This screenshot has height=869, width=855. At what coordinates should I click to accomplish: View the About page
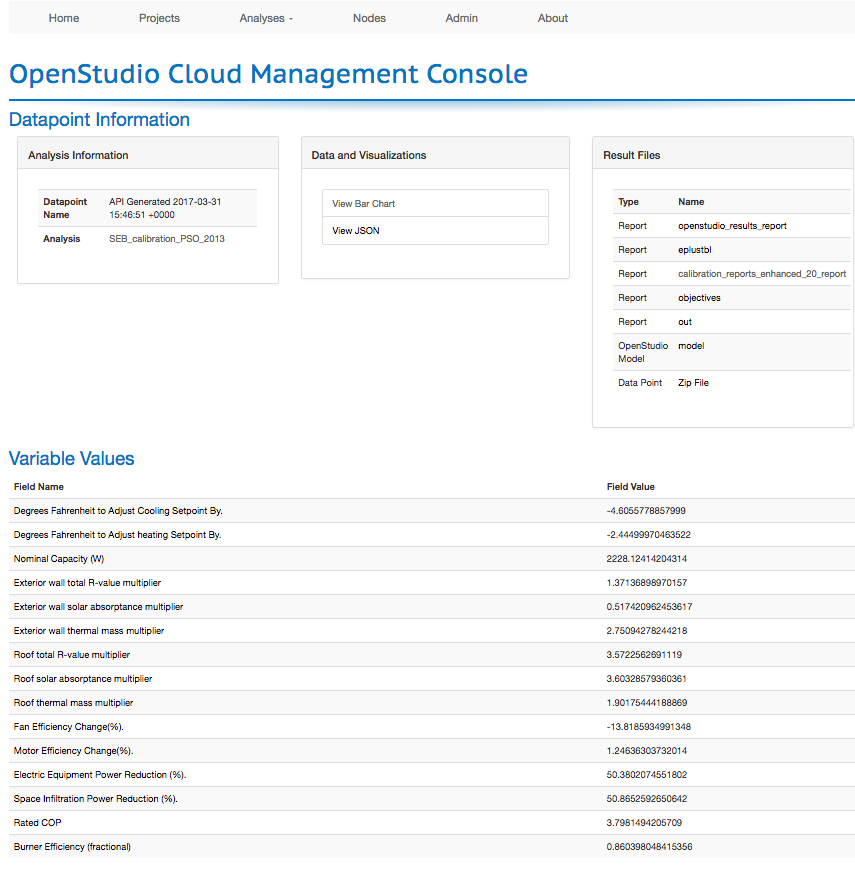[x=552, y=17]
